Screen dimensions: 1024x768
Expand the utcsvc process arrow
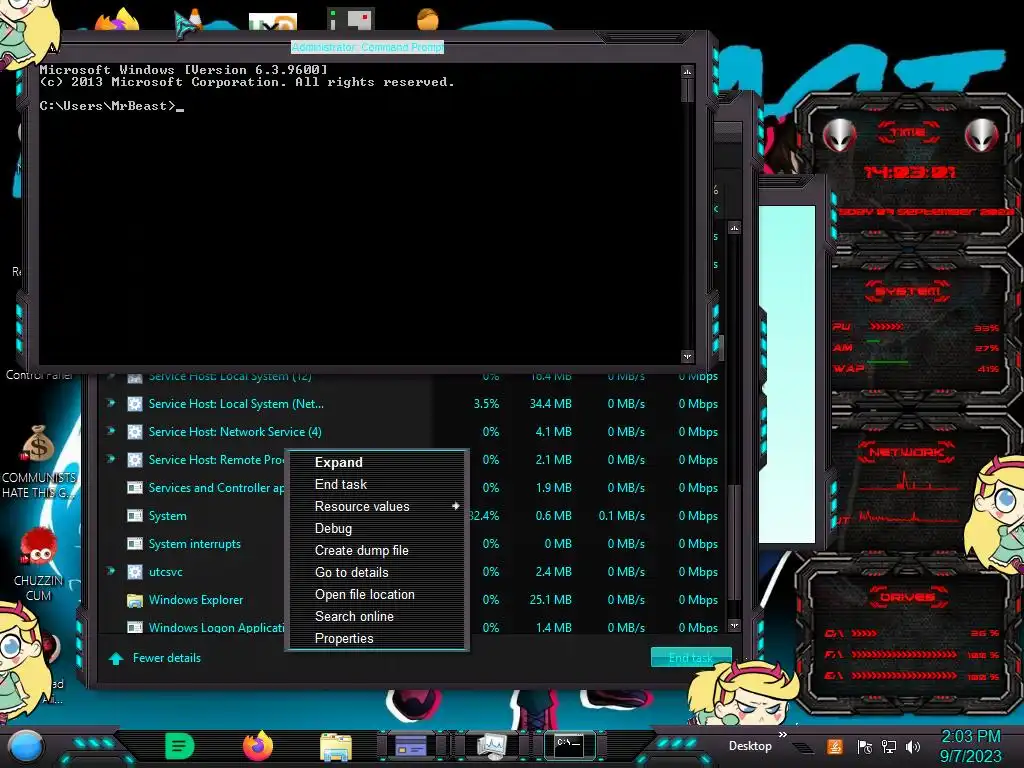[x=111, y=571]
